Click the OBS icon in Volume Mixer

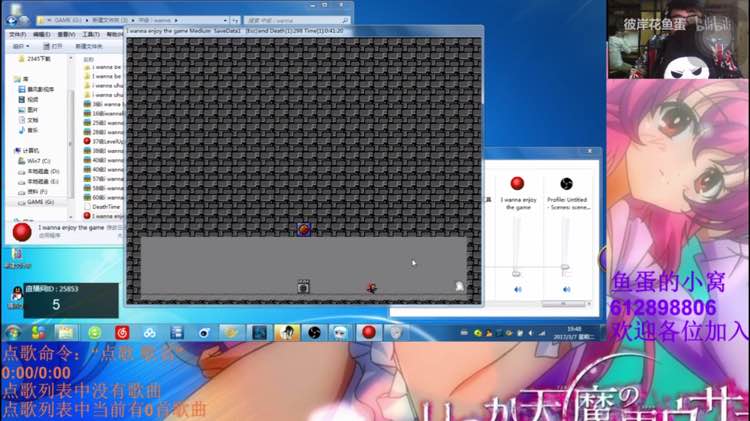(566, 184)
